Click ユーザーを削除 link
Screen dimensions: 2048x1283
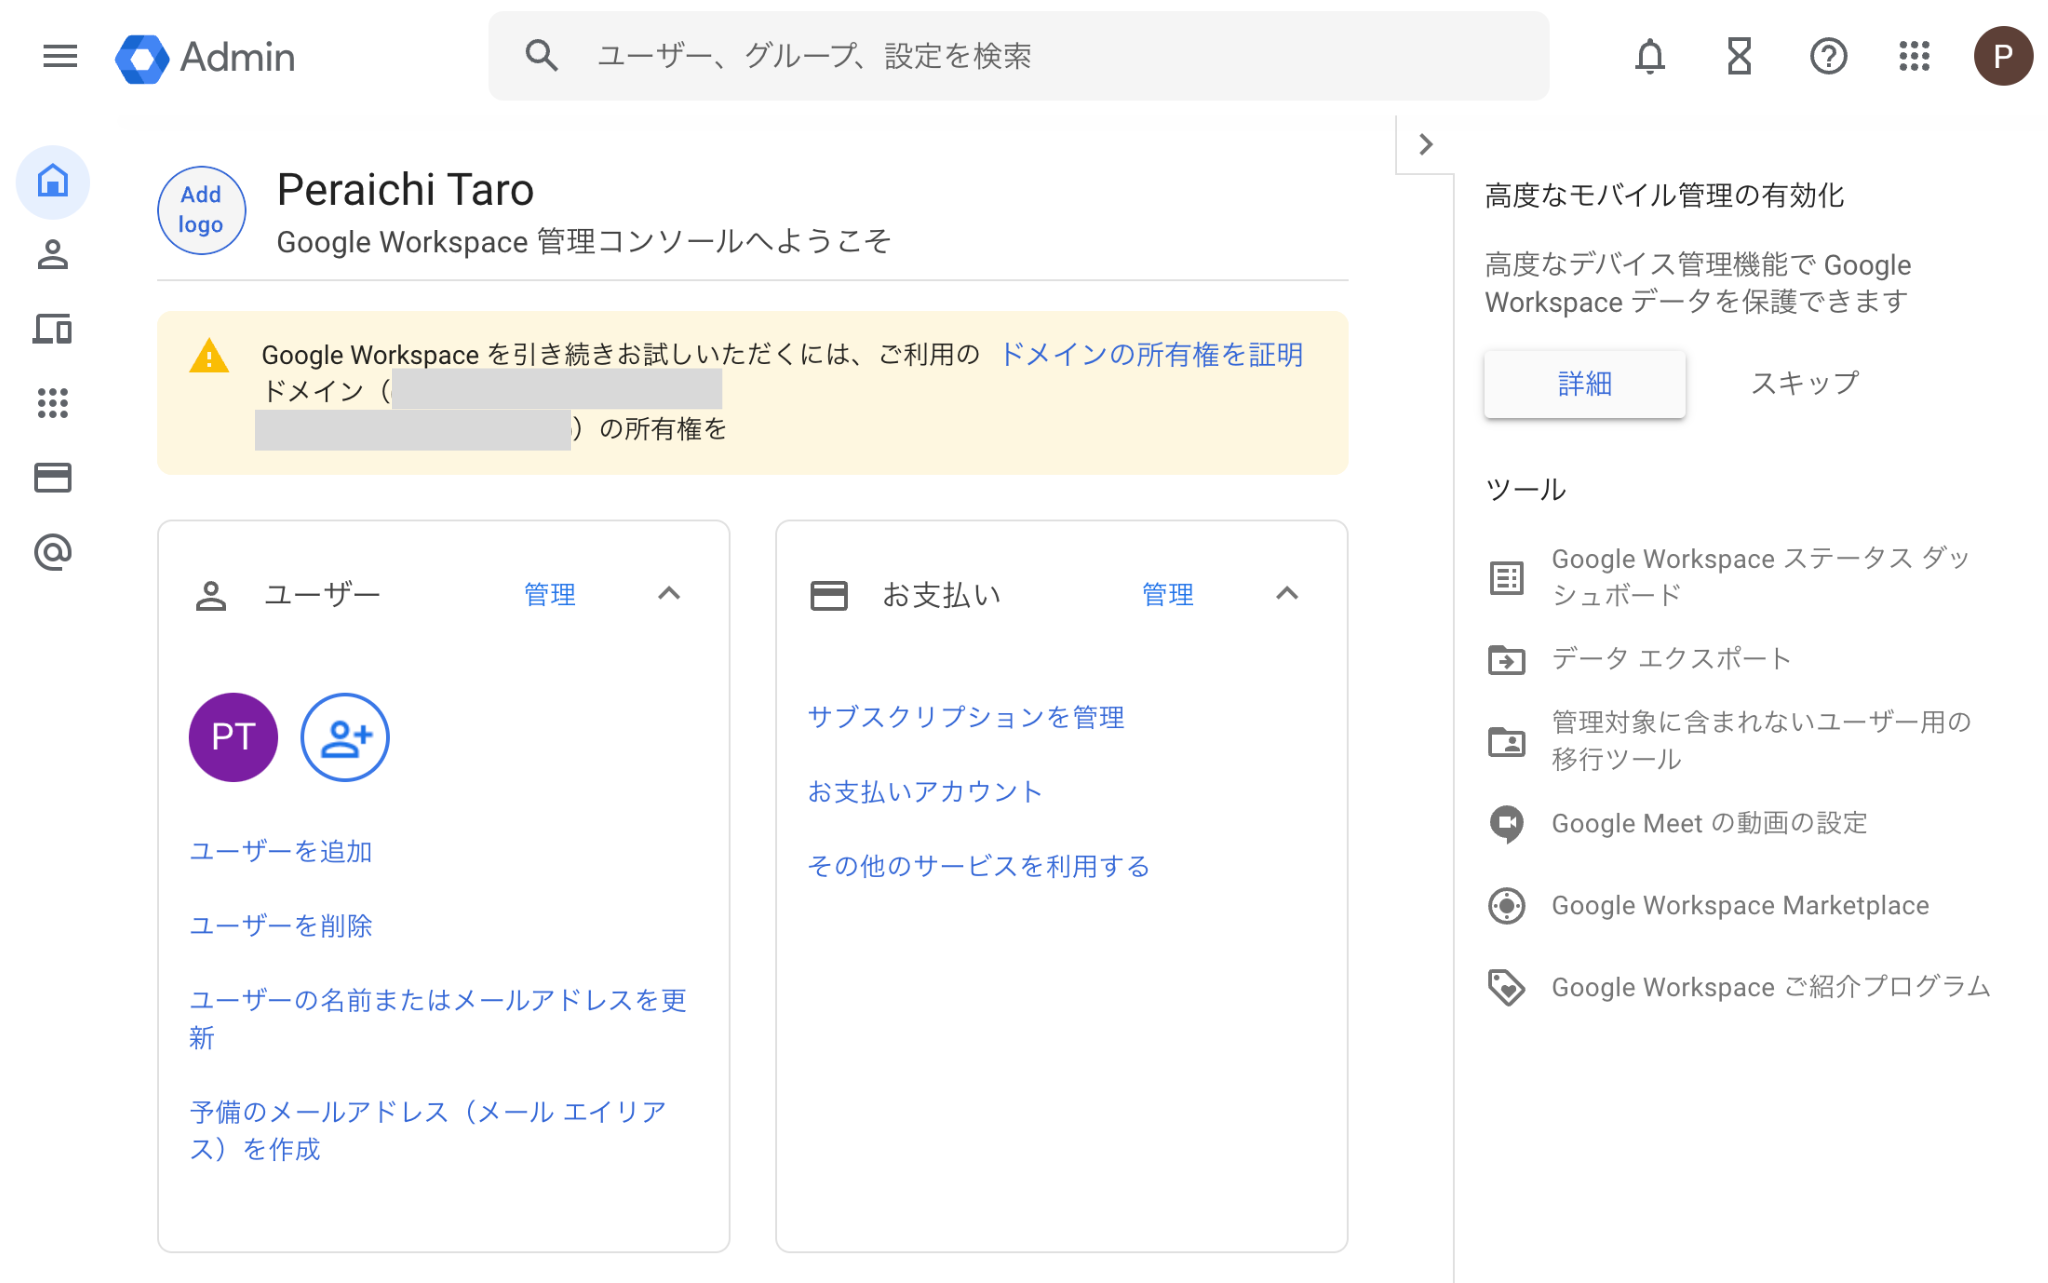coord(281,925)
